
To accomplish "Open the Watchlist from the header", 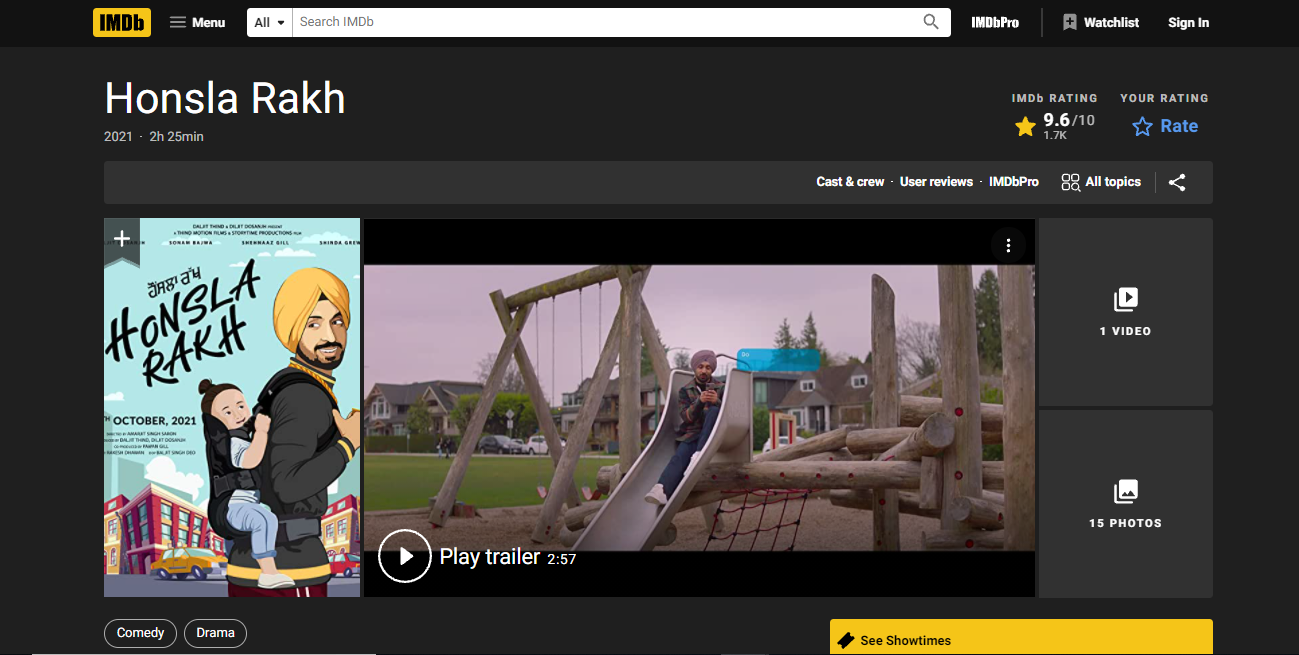I will [x=1100, y=22].
